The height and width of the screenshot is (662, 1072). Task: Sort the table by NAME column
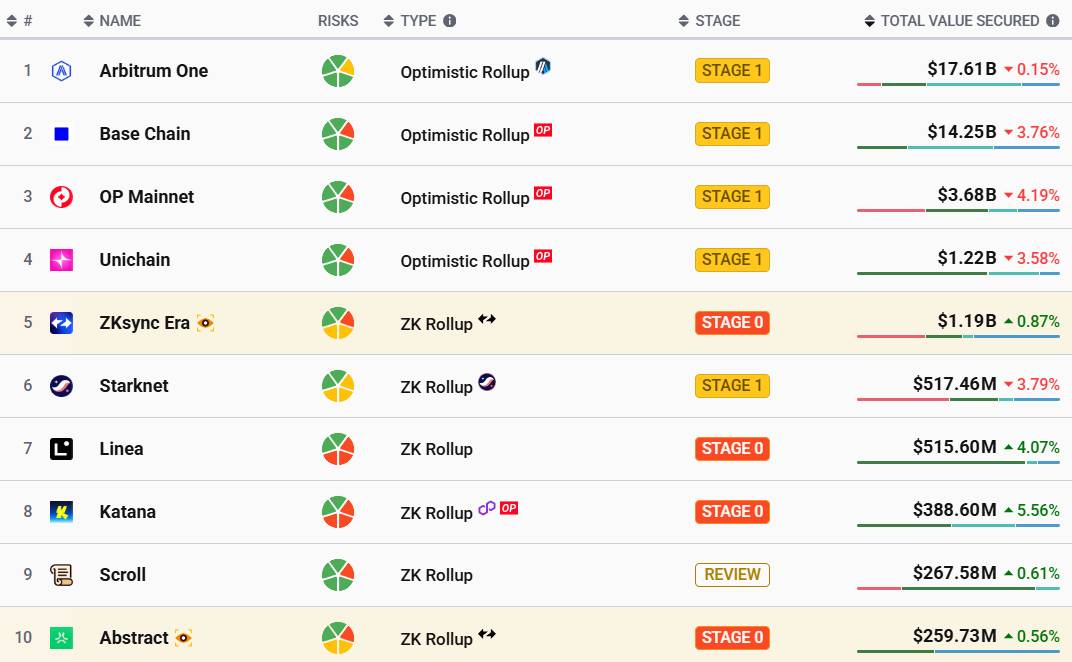pos(112,21)
